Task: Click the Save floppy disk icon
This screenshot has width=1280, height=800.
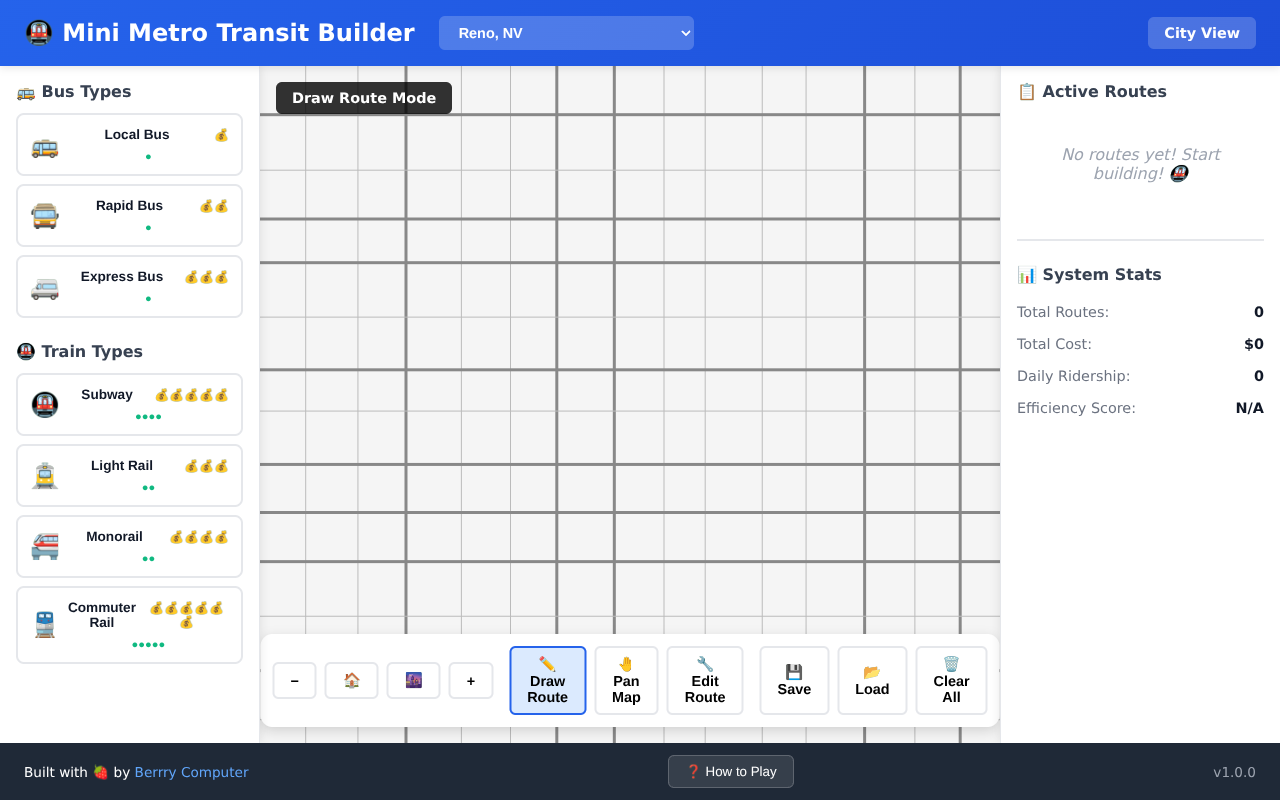Action: coord(793,680)
